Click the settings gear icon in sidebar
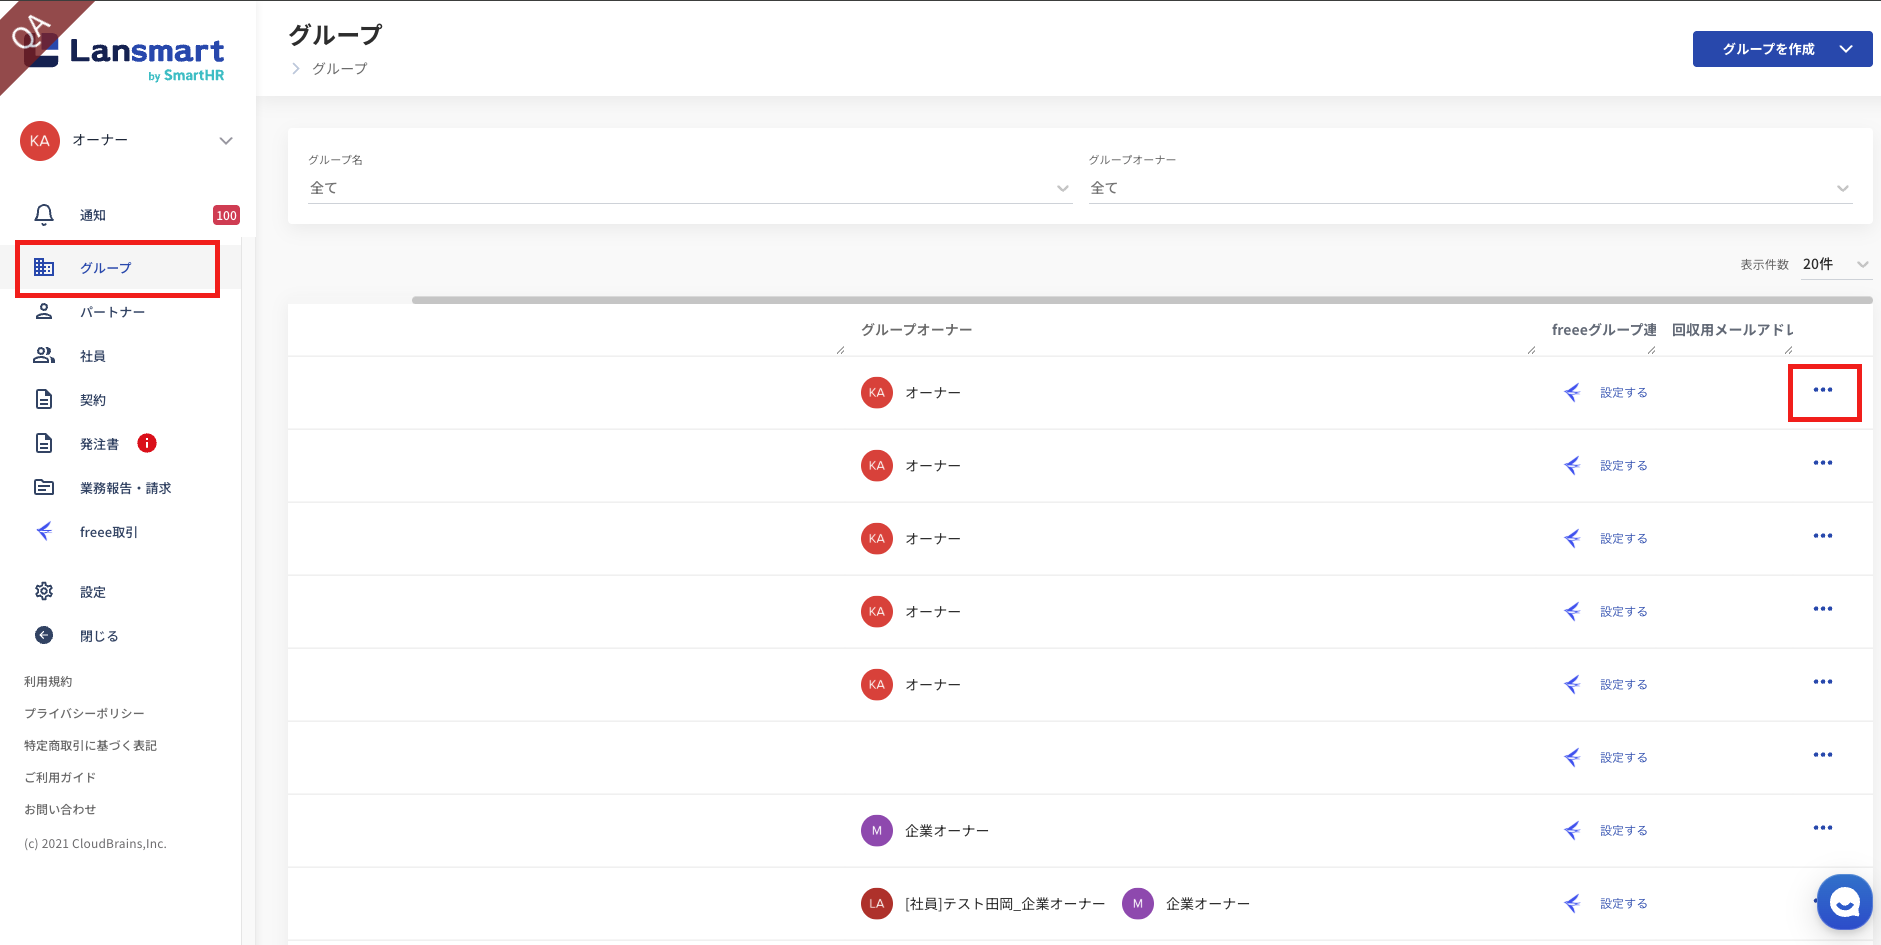The height and width of the screenshot is (945, 1881). click(x=44, y=591)
